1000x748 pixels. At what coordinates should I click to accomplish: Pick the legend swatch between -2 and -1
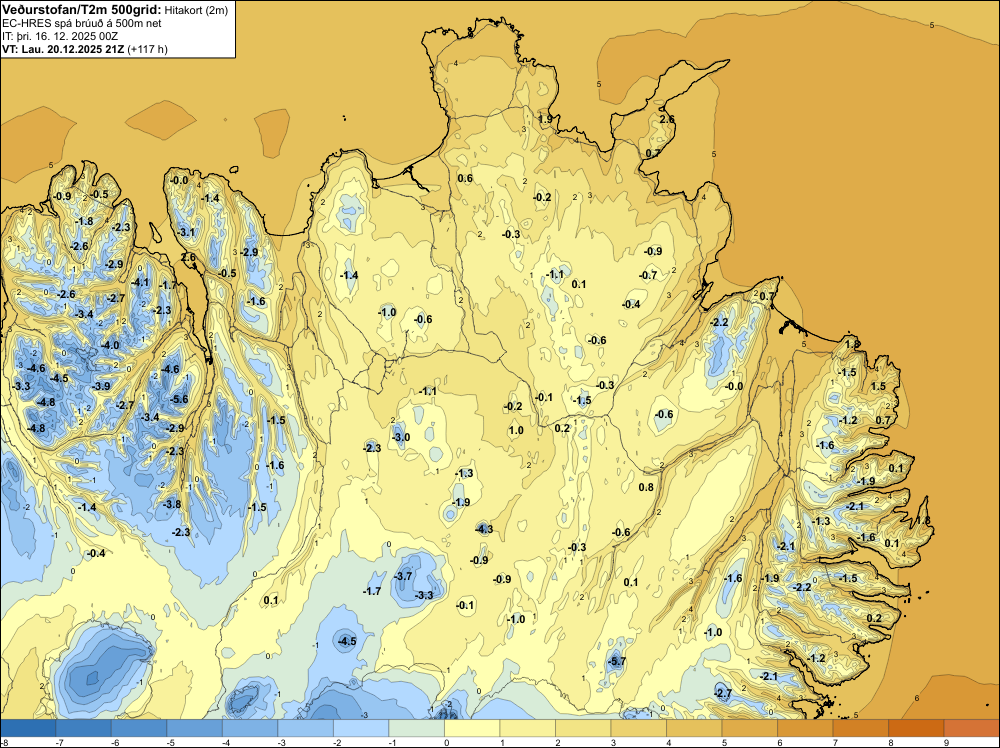(x=361, y=728)
